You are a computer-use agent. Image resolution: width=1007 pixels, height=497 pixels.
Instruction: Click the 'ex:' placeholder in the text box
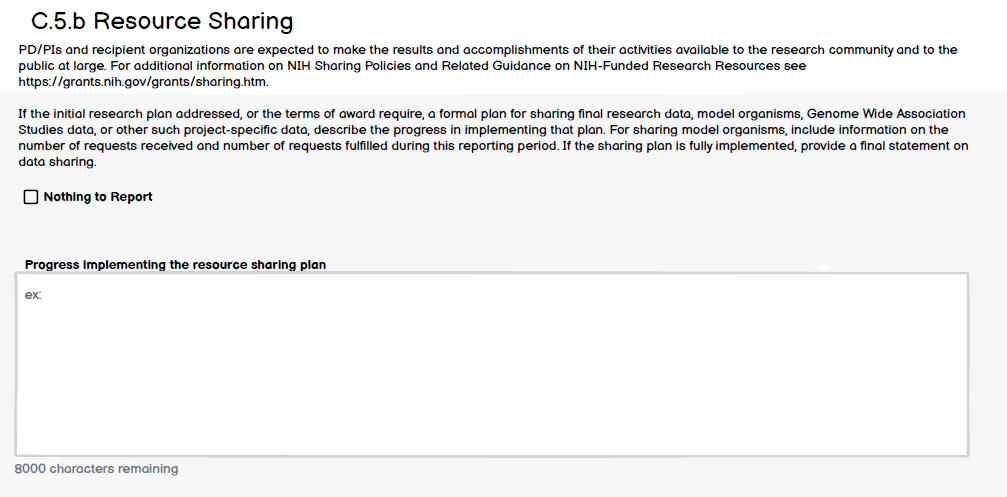(x=33, y=295)
